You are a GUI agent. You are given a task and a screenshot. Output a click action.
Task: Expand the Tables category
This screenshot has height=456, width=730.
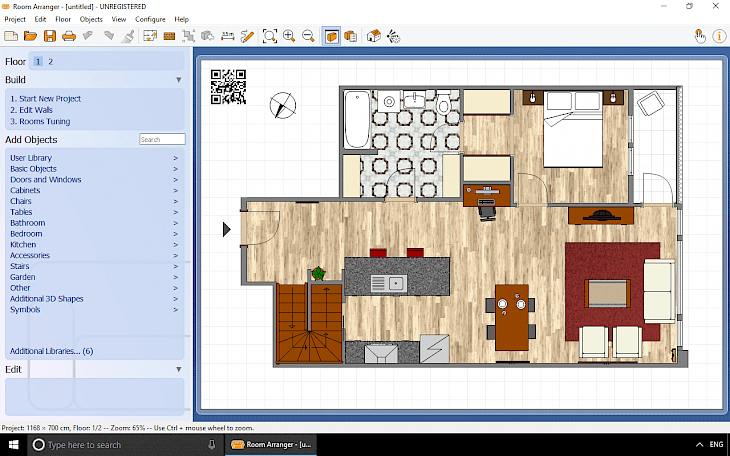(x=94, y=212)
